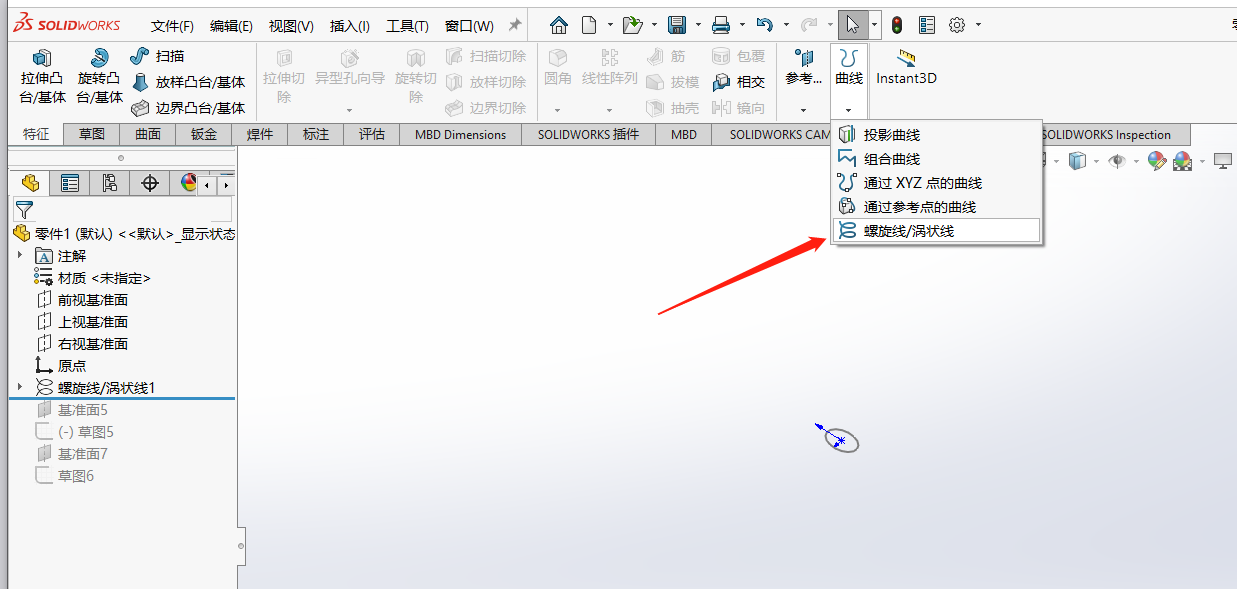Click the Intersect (相交) tool
1237x589 pixels.
(x=739, y=82)
